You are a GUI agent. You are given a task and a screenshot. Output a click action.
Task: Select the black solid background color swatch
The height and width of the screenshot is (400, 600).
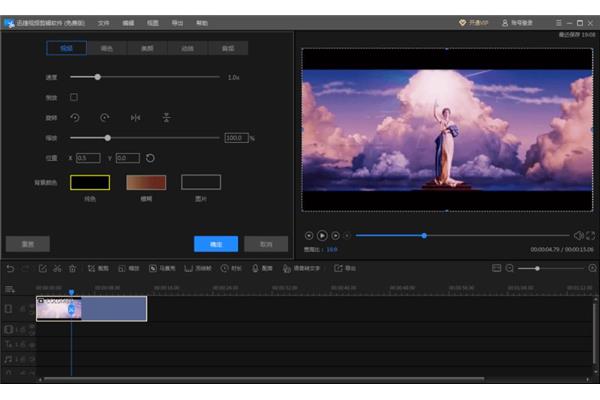(x=90, y=182)
